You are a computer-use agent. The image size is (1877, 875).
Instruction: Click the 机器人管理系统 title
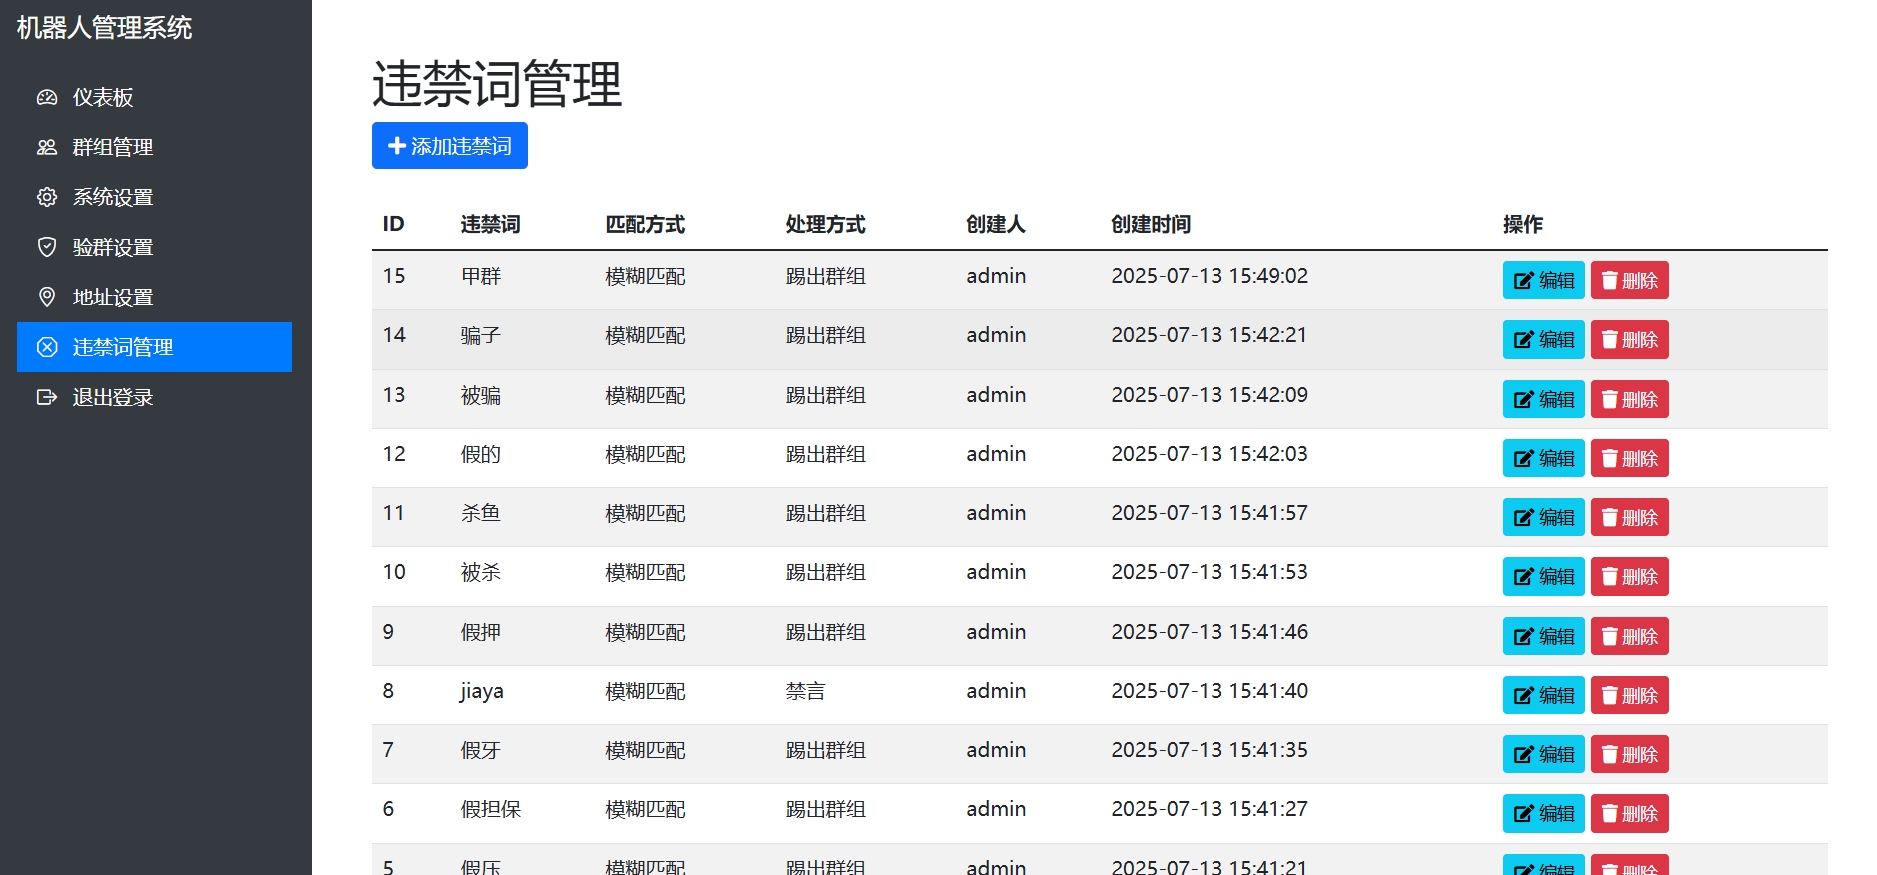point(105,28)
